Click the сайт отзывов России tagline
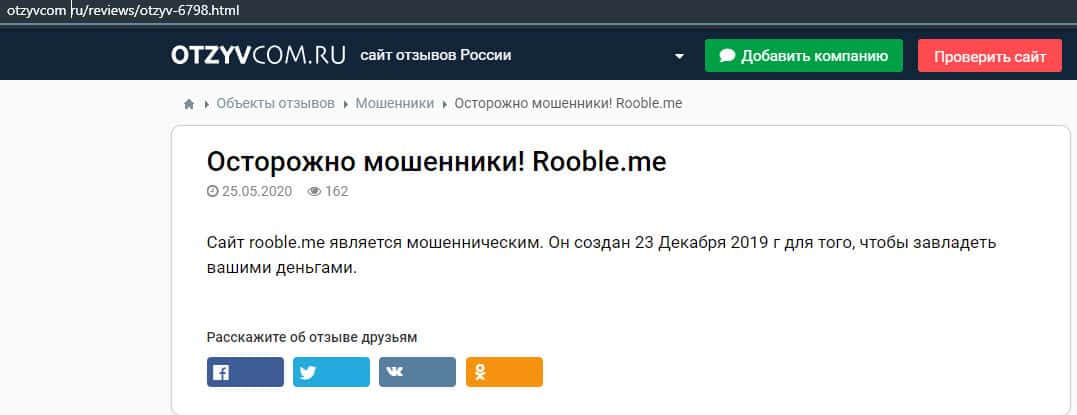The width and height of the screenshot is (1077, 415). (436, 55)
